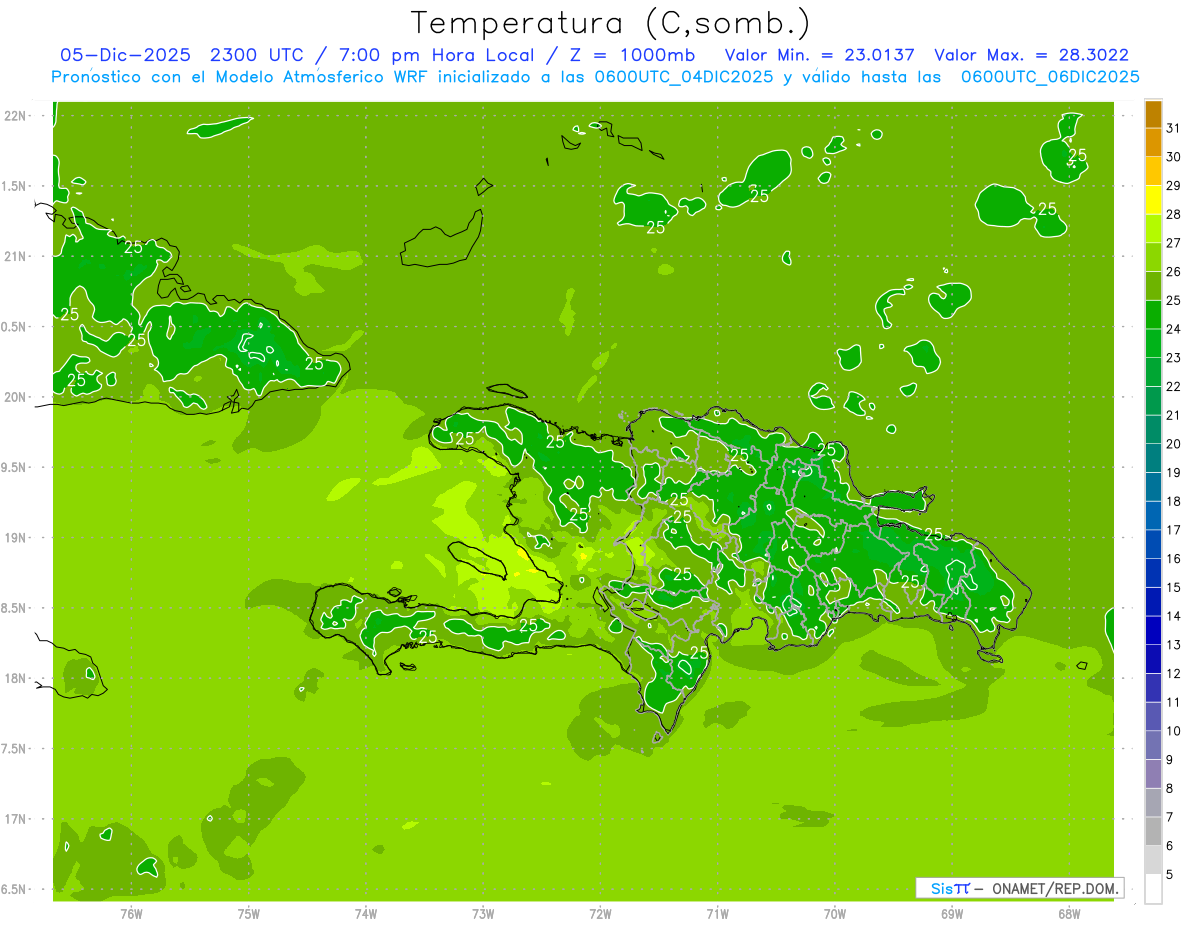Screen dimensions: 1200x927
Task: Click the '68W' longitude label
Action: pos(1069,914)
